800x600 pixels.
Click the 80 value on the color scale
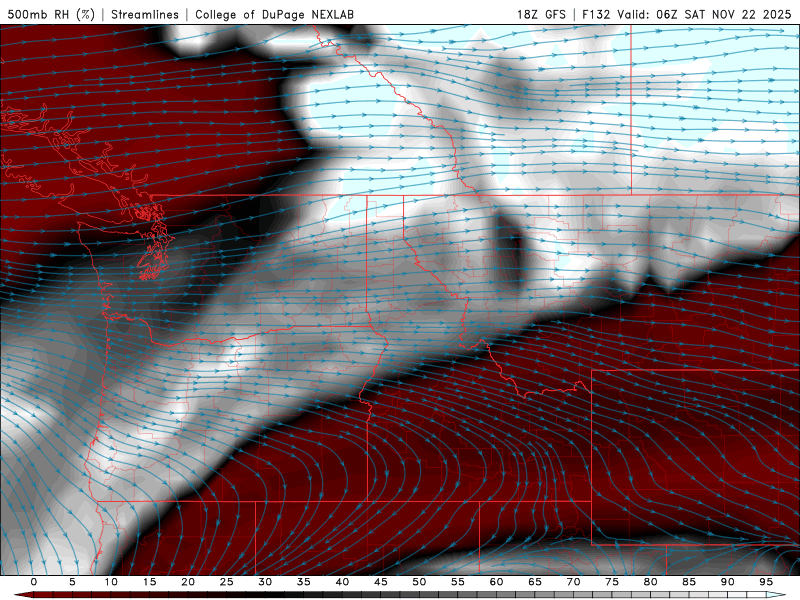coord(650,582)
